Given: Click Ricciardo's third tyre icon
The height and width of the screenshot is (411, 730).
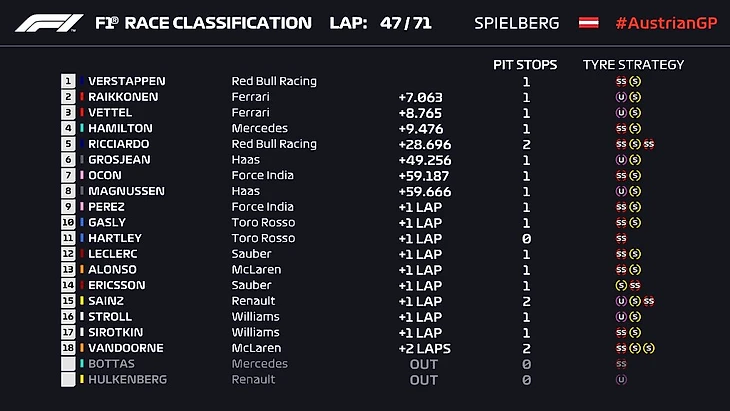Looking at the screenshot, I should click(x=648, y=144).
